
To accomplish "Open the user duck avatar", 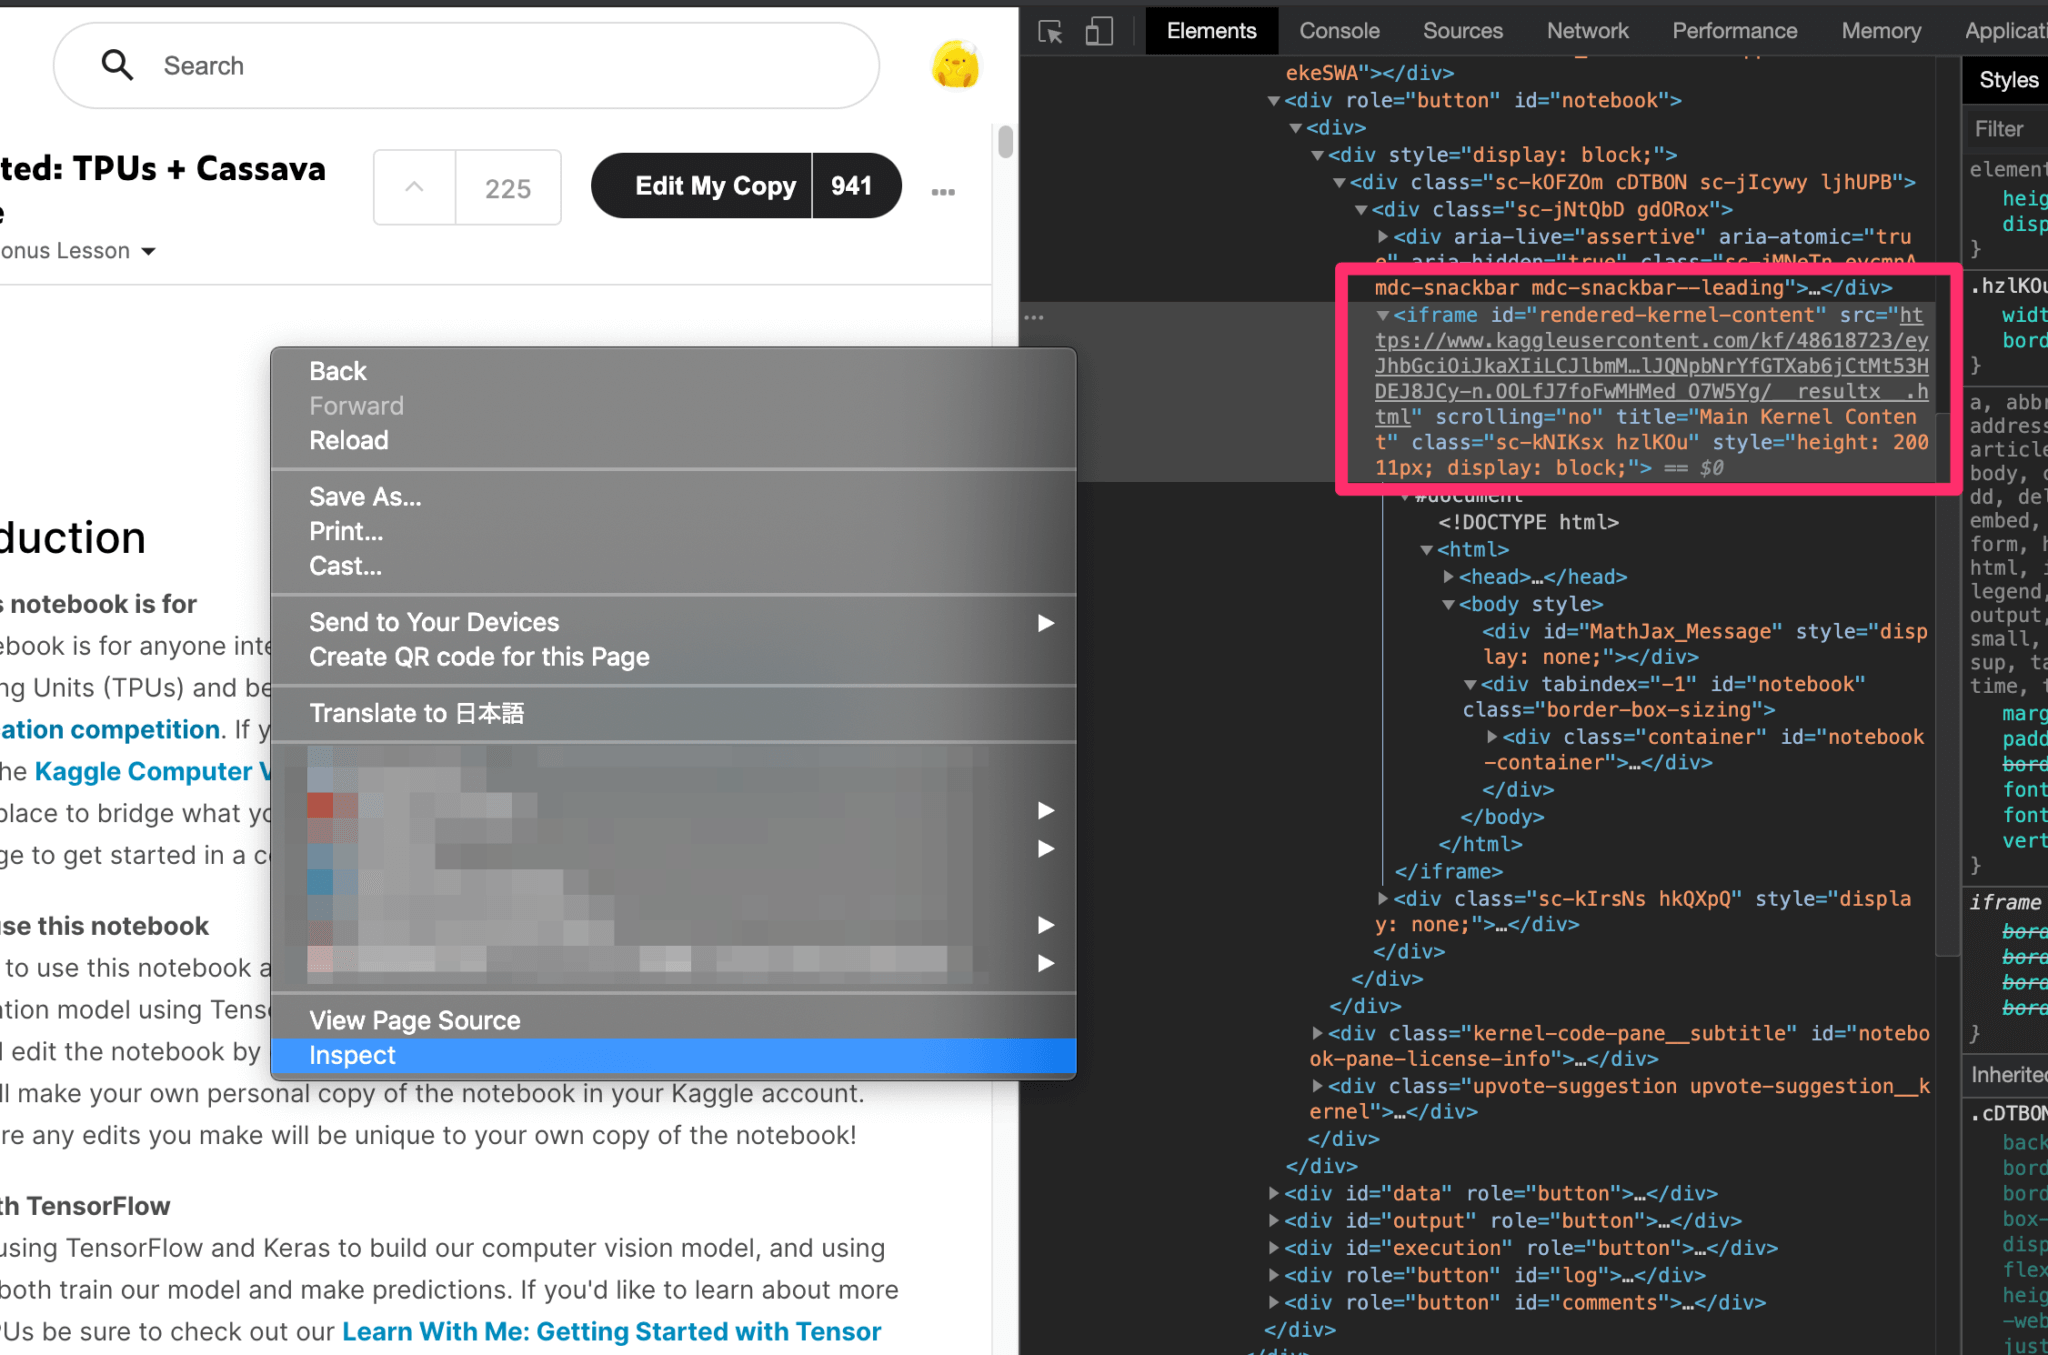I will [x=955, y=66].
